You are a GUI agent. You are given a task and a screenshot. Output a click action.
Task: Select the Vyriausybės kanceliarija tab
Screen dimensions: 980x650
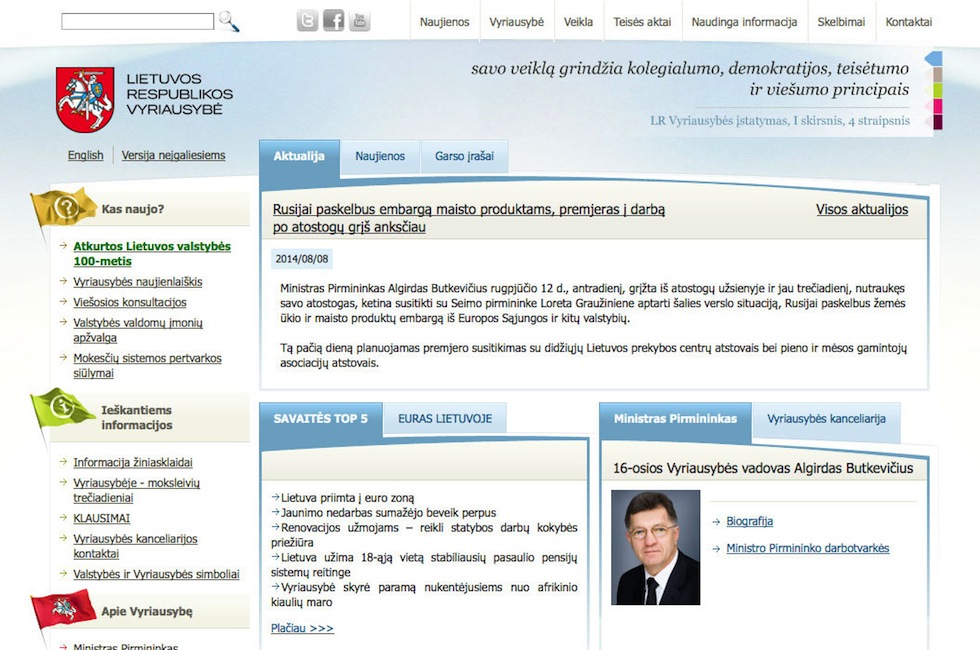[x=826, y=419]
